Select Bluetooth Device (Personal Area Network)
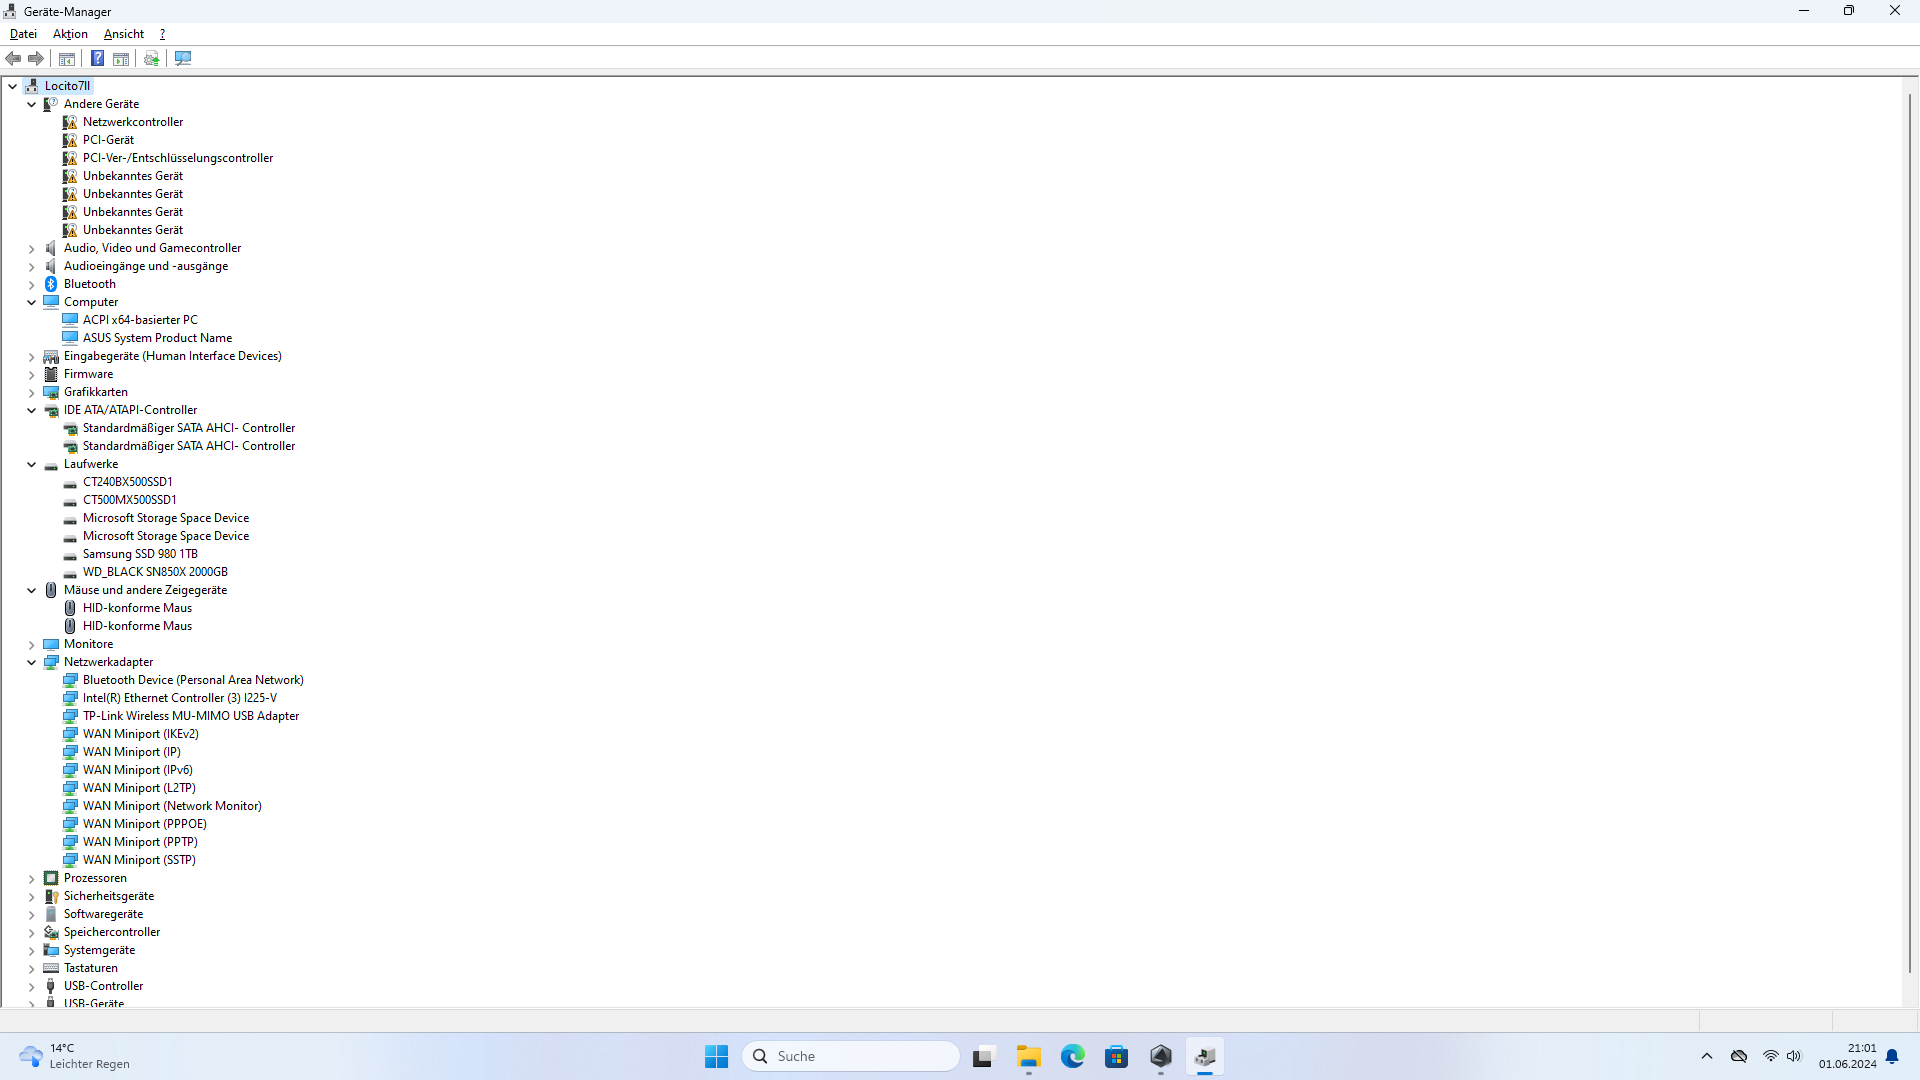The height and width of the screenshot is (1080, 1920). click(193, 680)
